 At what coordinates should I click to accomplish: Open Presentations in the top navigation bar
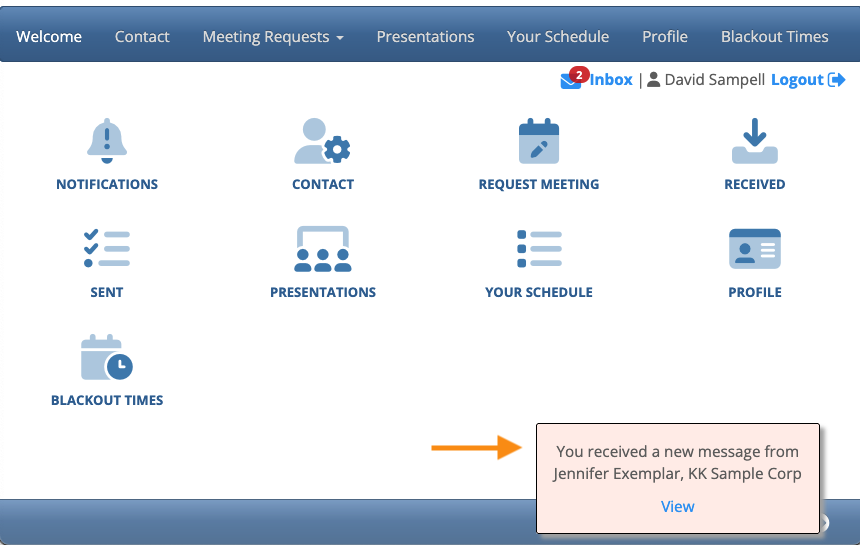click(x=425, y=37)
